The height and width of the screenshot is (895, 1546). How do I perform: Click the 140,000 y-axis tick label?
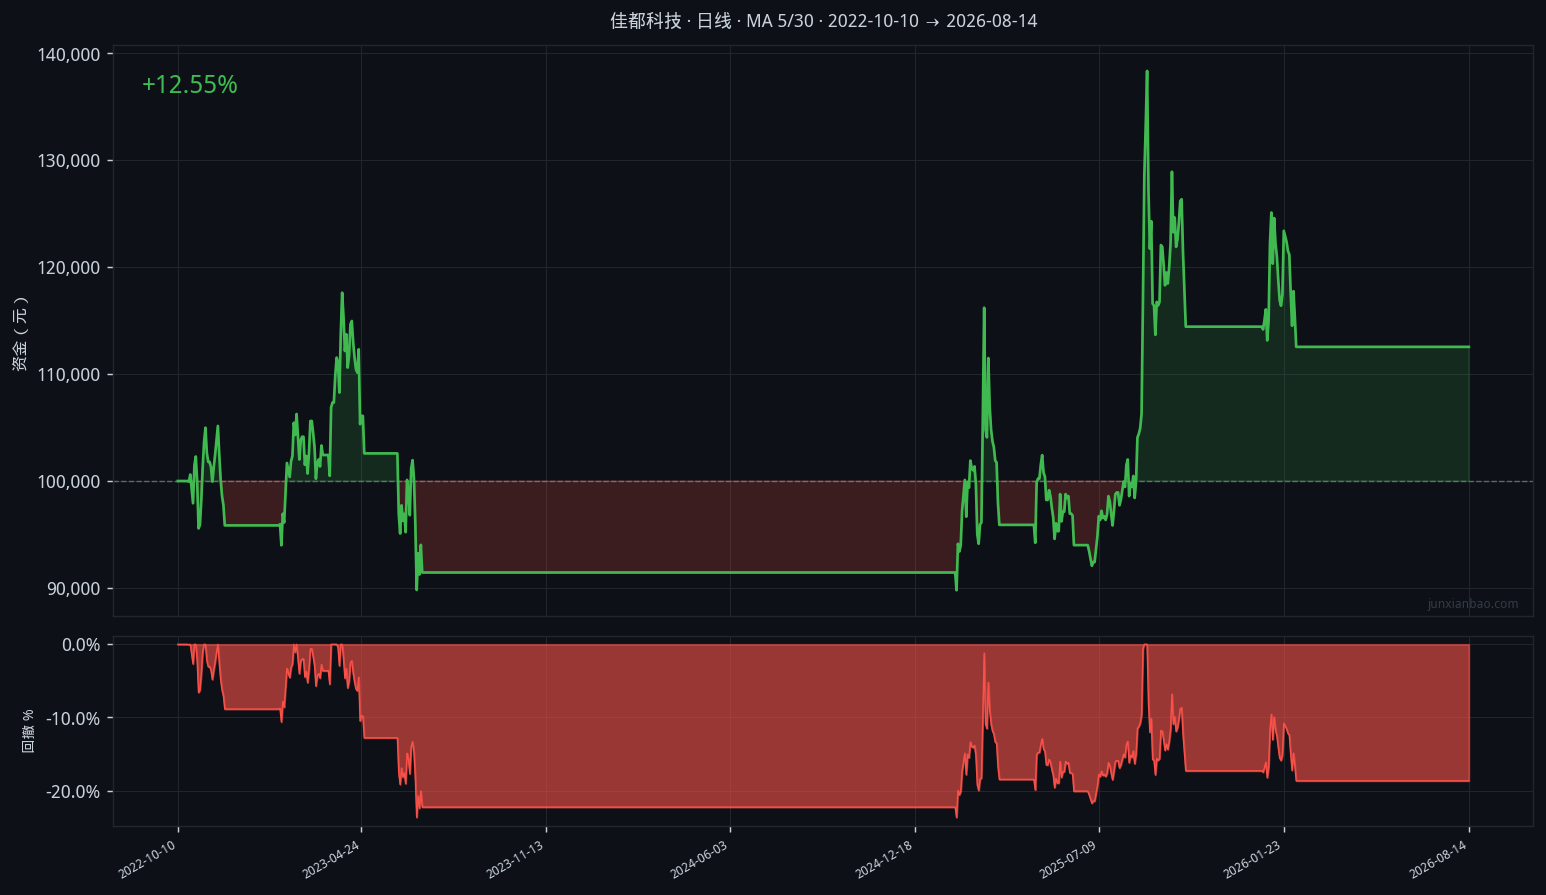69,55
